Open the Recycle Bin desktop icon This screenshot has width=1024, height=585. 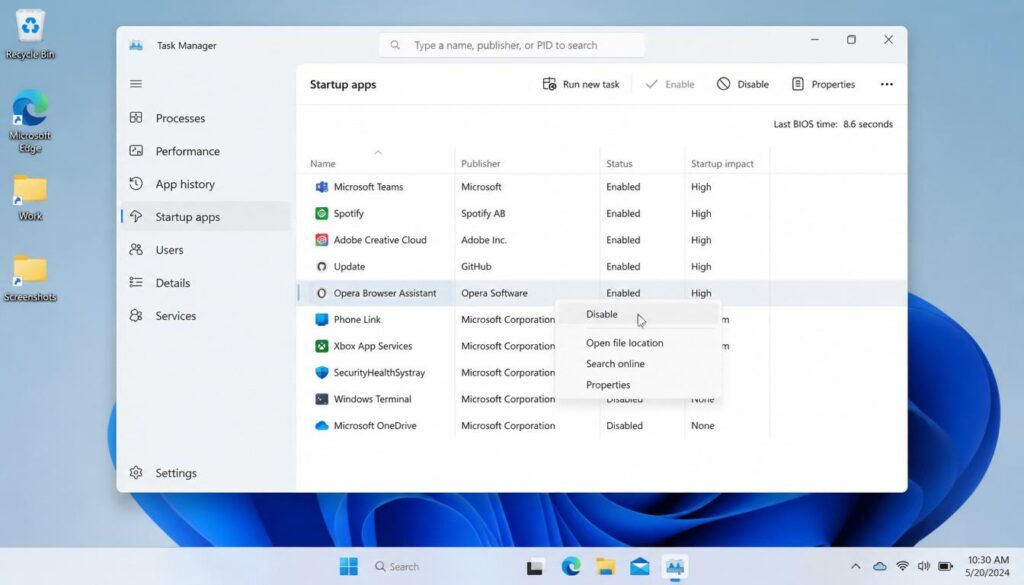click(x=30, y=35)
